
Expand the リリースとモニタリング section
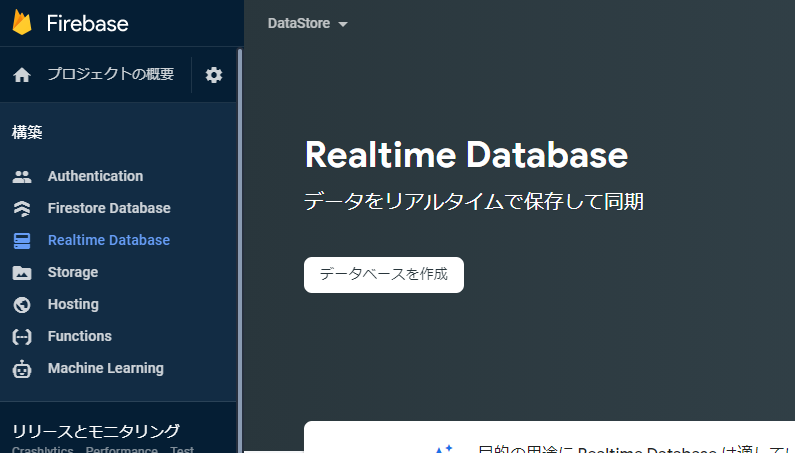tap(96, 431)
